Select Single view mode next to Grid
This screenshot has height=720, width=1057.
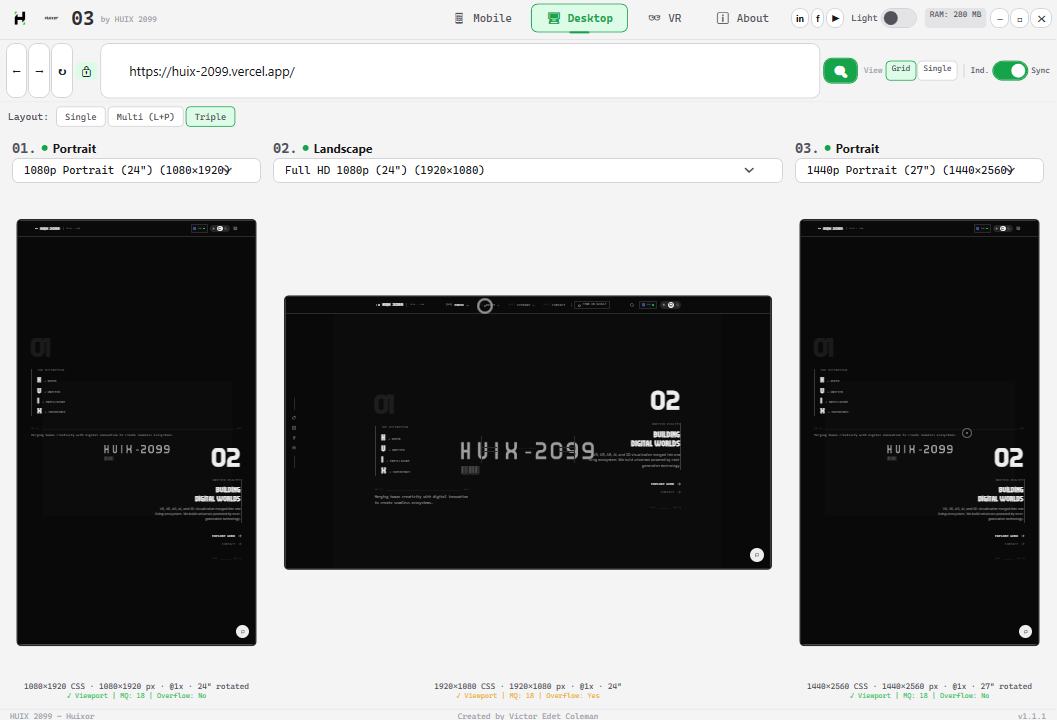pyautogui.click(x=937, y=70)
